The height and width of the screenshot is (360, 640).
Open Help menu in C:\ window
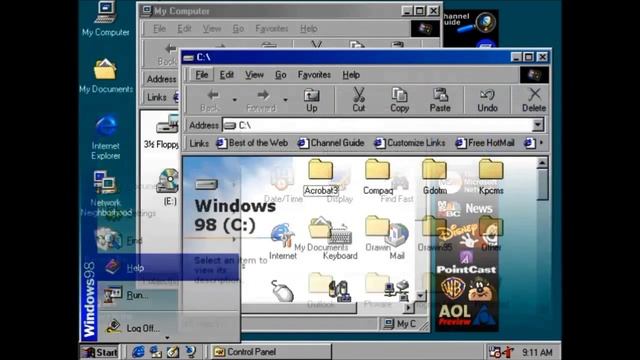[x=351, y=75]
